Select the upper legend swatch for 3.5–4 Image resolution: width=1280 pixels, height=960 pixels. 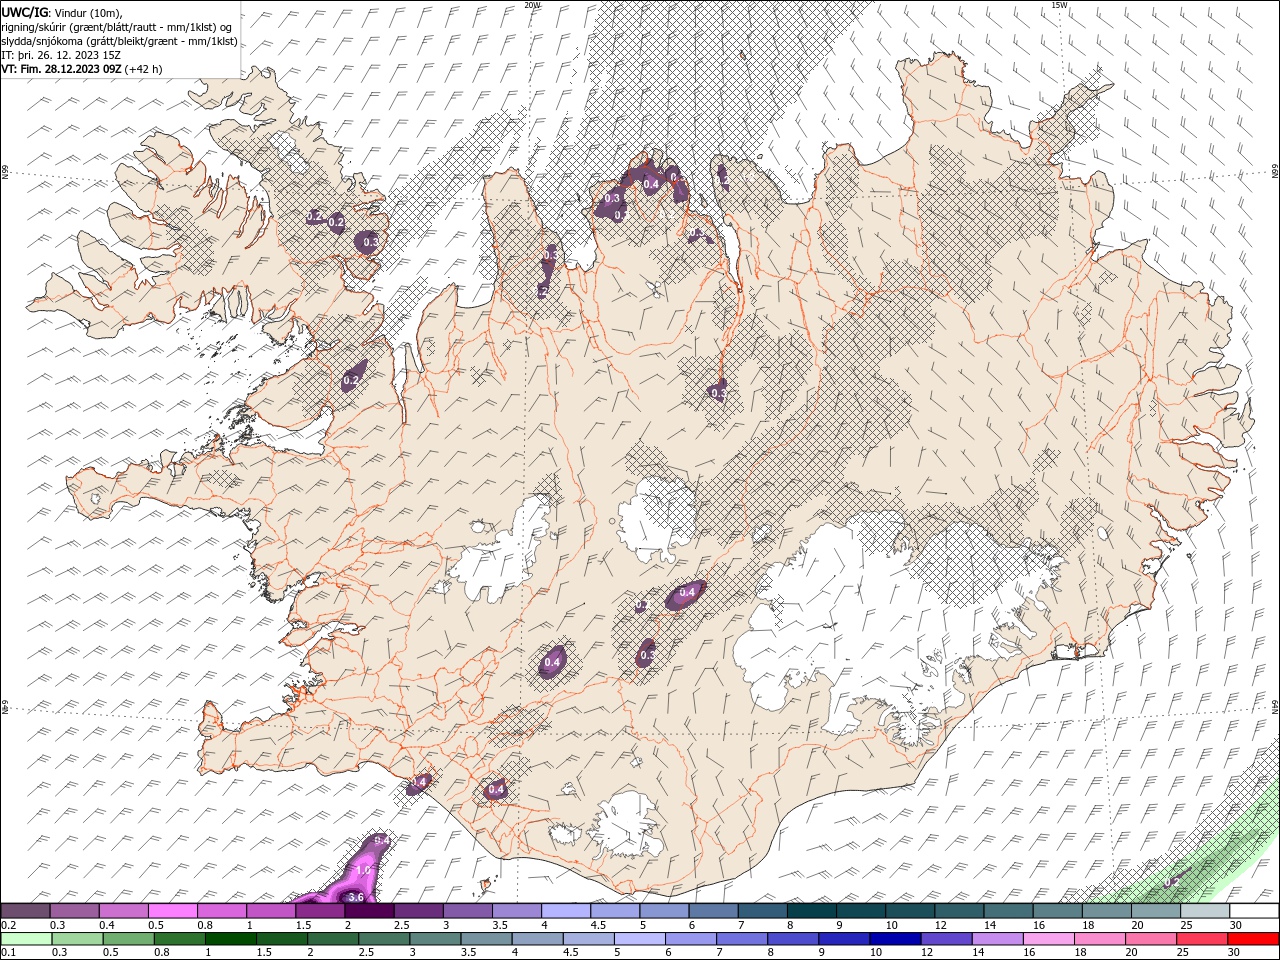[517, 911]
